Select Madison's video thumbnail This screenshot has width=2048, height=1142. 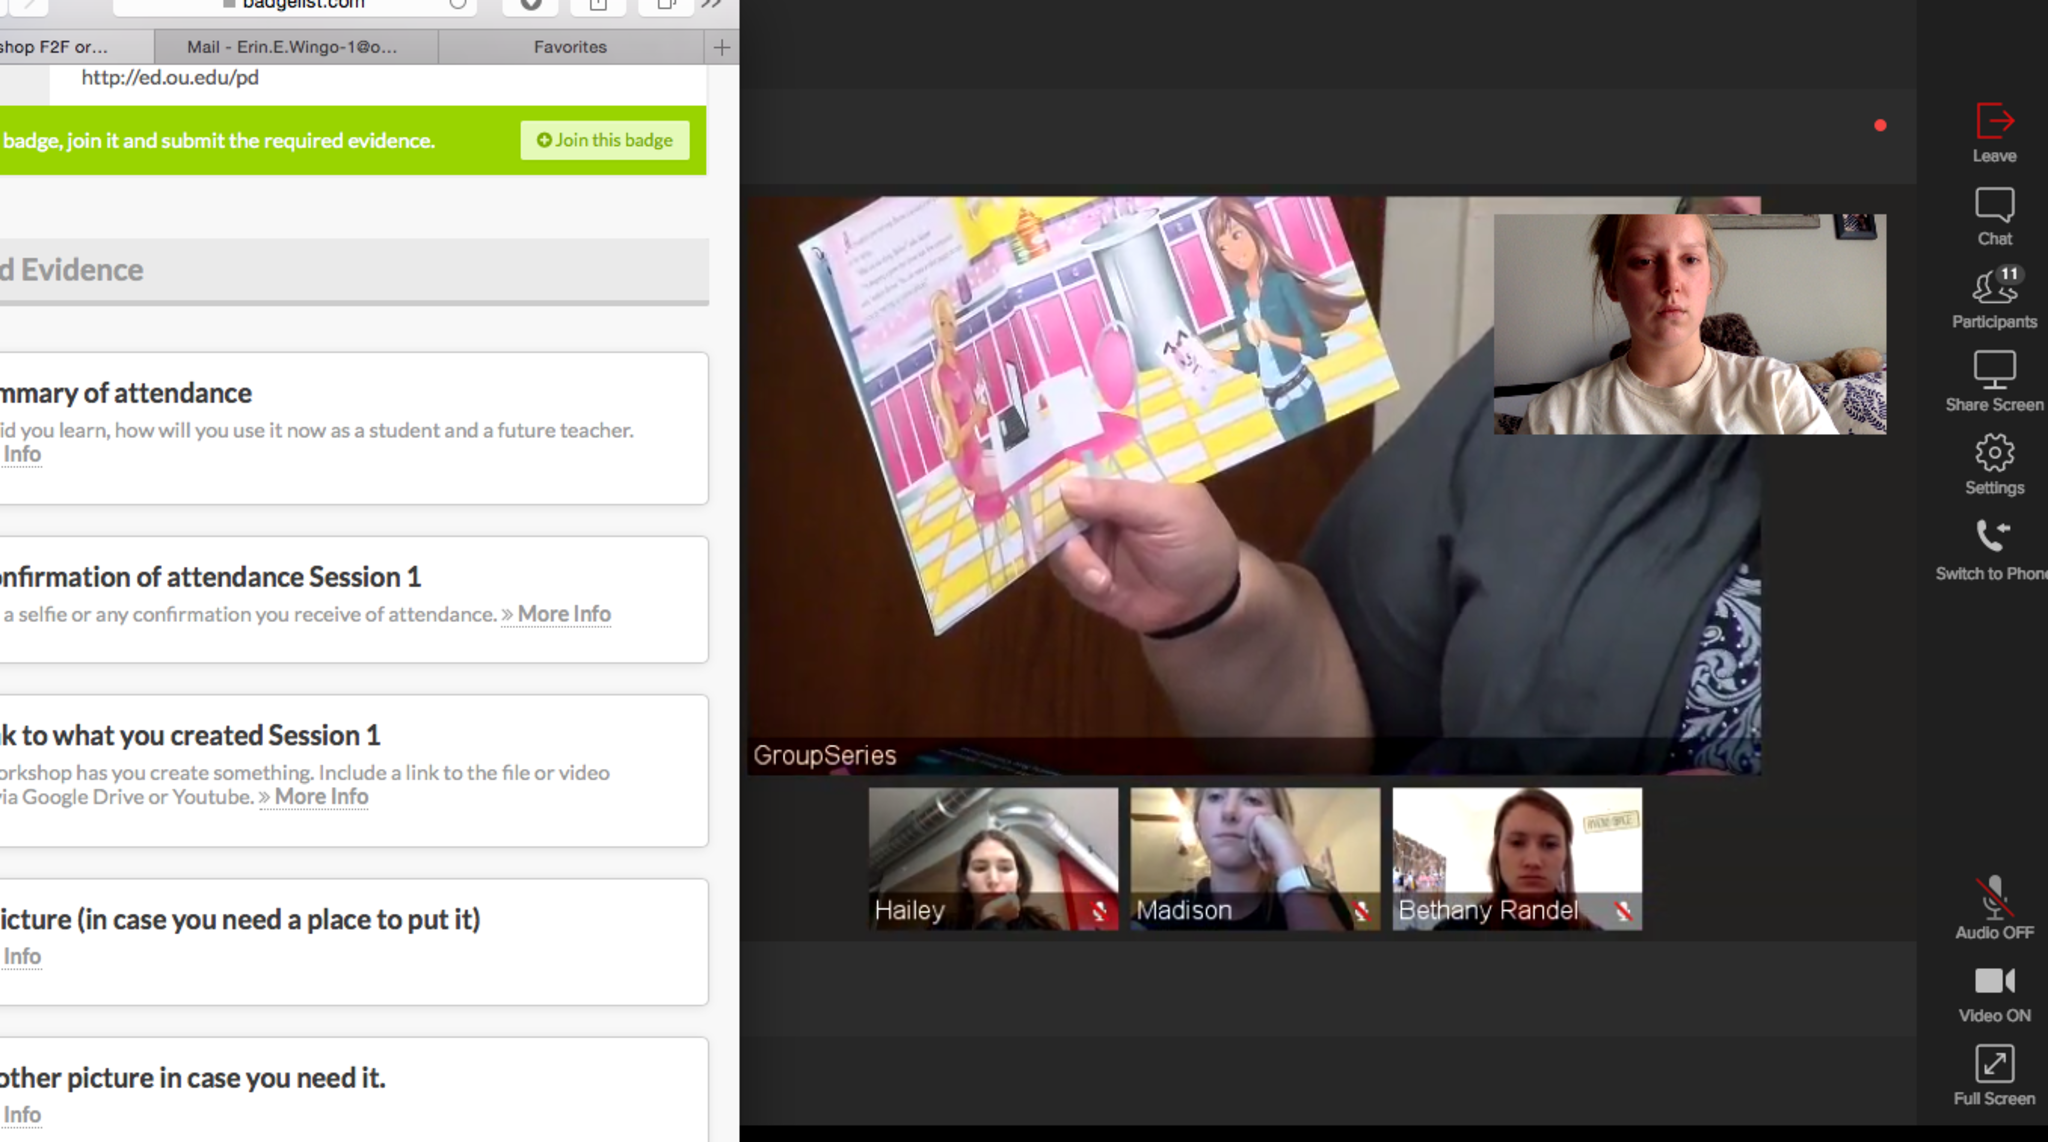coord(1255,858)
